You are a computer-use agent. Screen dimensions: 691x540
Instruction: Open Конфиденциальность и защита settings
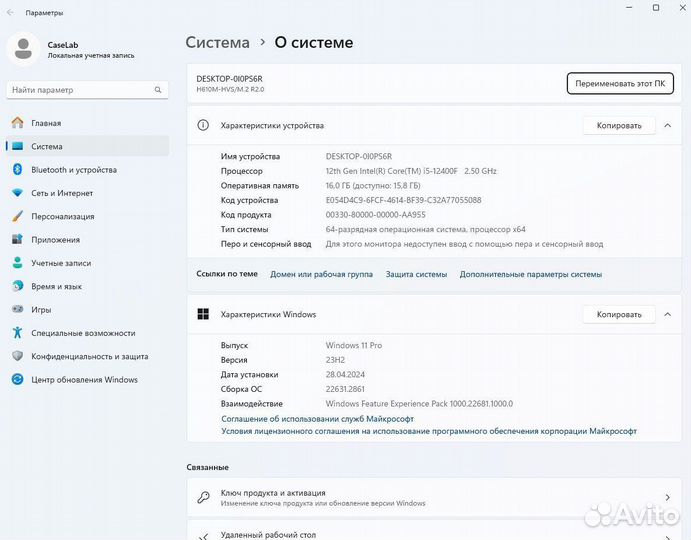(87, 356)
